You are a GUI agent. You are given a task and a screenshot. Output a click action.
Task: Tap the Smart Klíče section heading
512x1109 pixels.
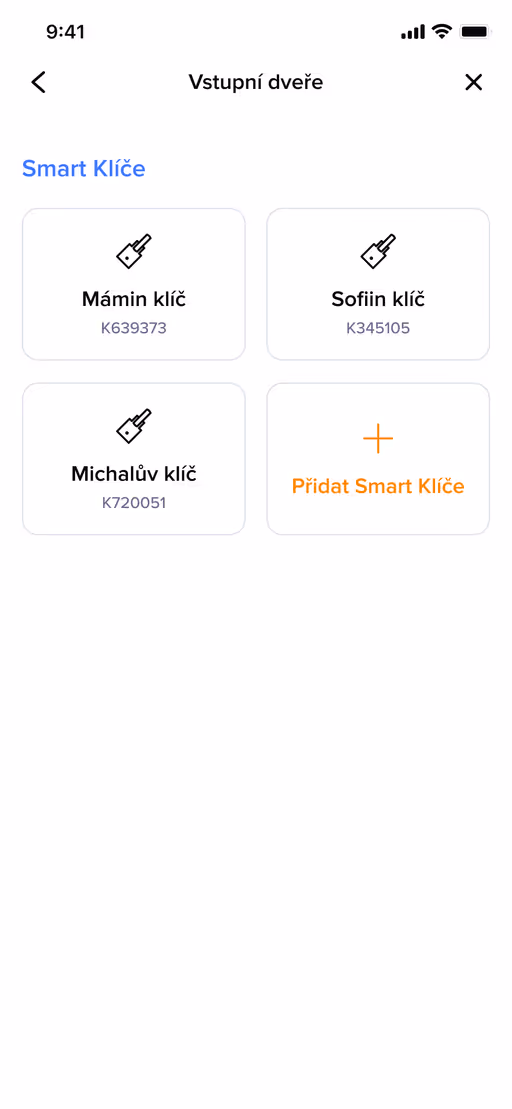pos(83,168)
